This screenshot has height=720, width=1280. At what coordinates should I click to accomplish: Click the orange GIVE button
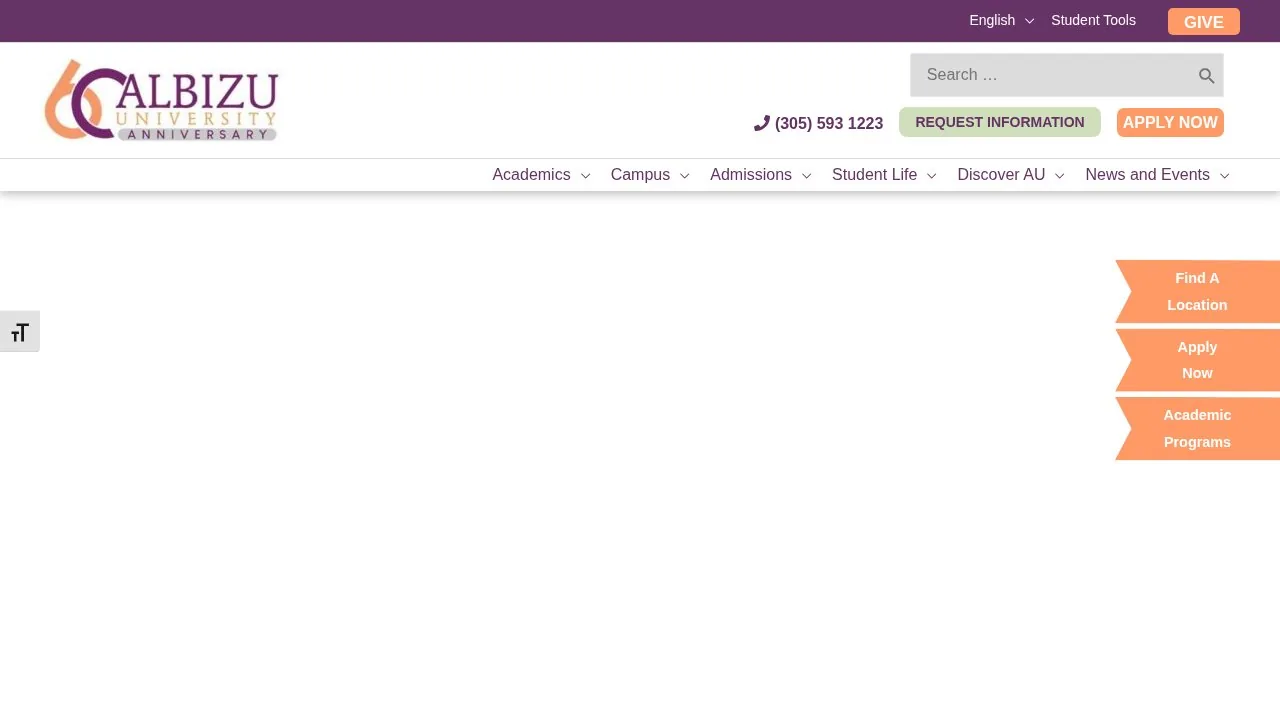1204,22
